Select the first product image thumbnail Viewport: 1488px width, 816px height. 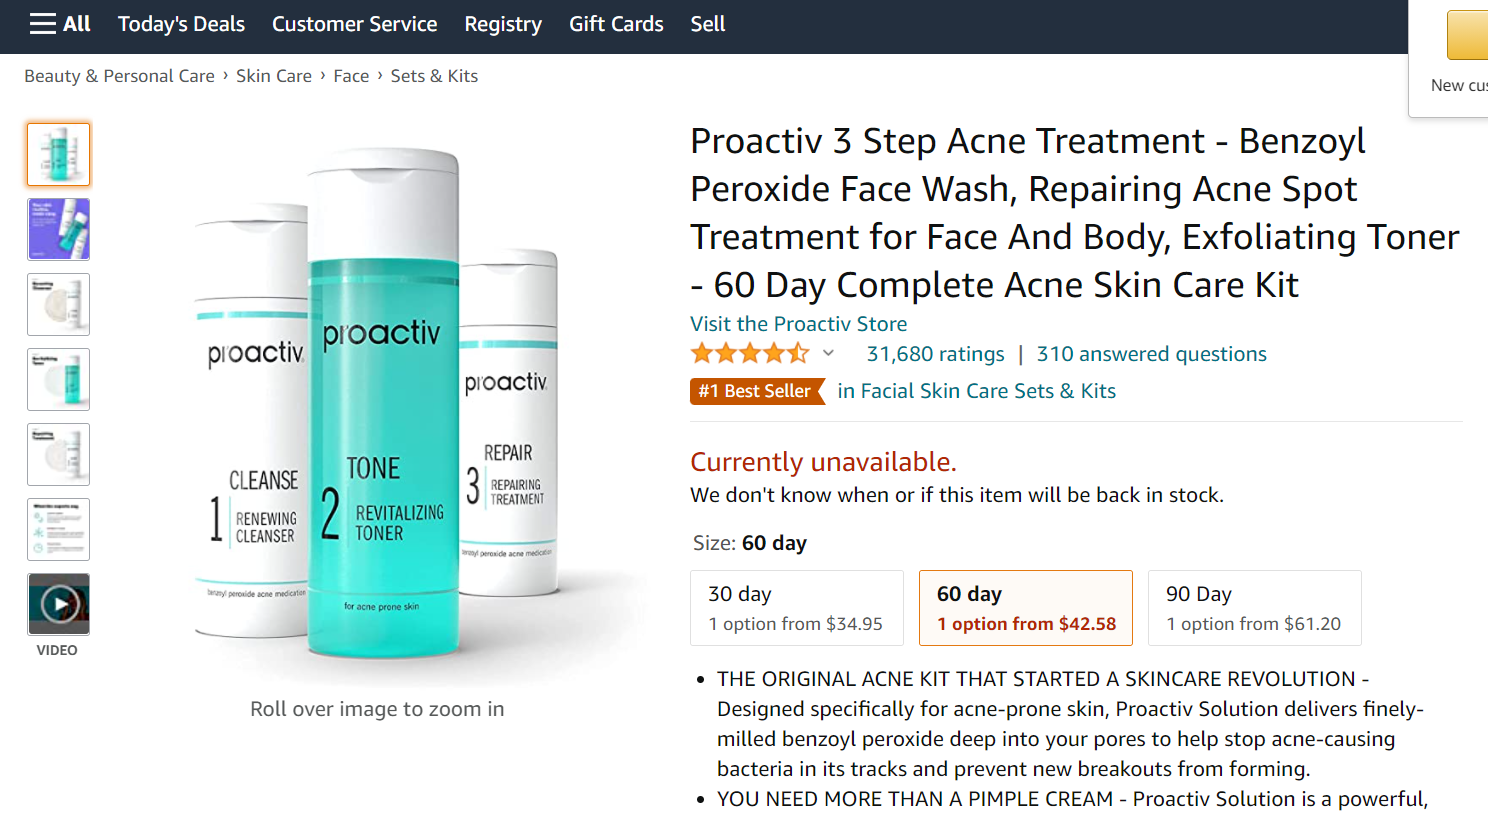[x=59, y=155]
